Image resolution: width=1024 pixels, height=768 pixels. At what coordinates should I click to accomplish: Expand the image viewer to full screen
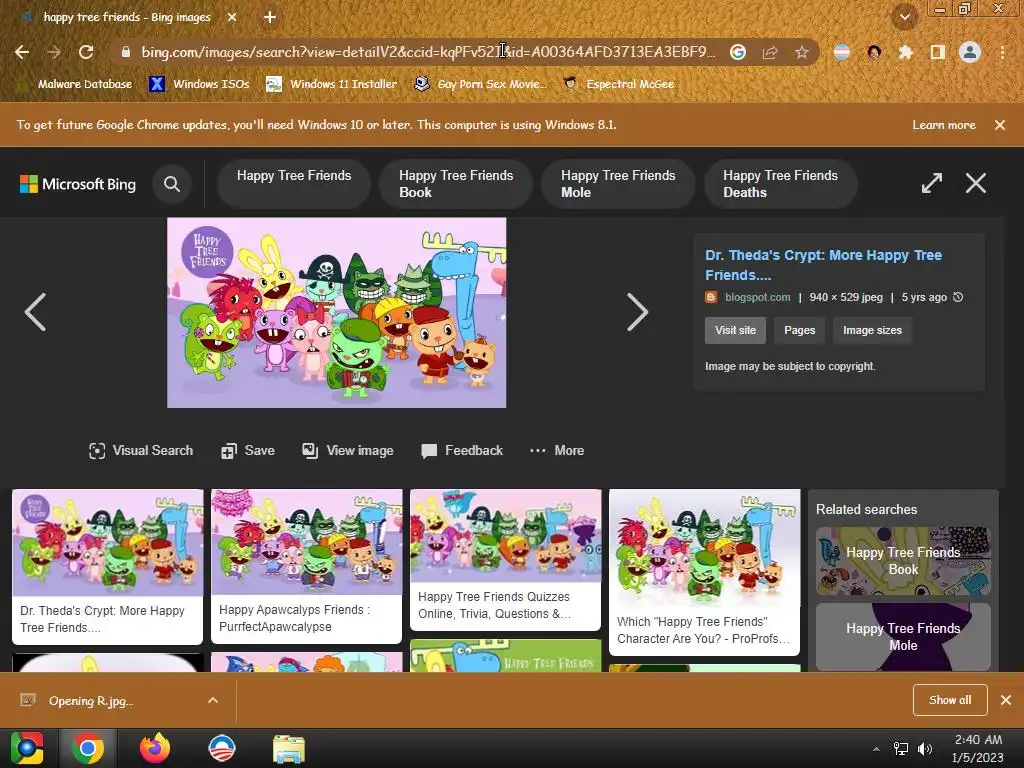[x=932, y=183]
